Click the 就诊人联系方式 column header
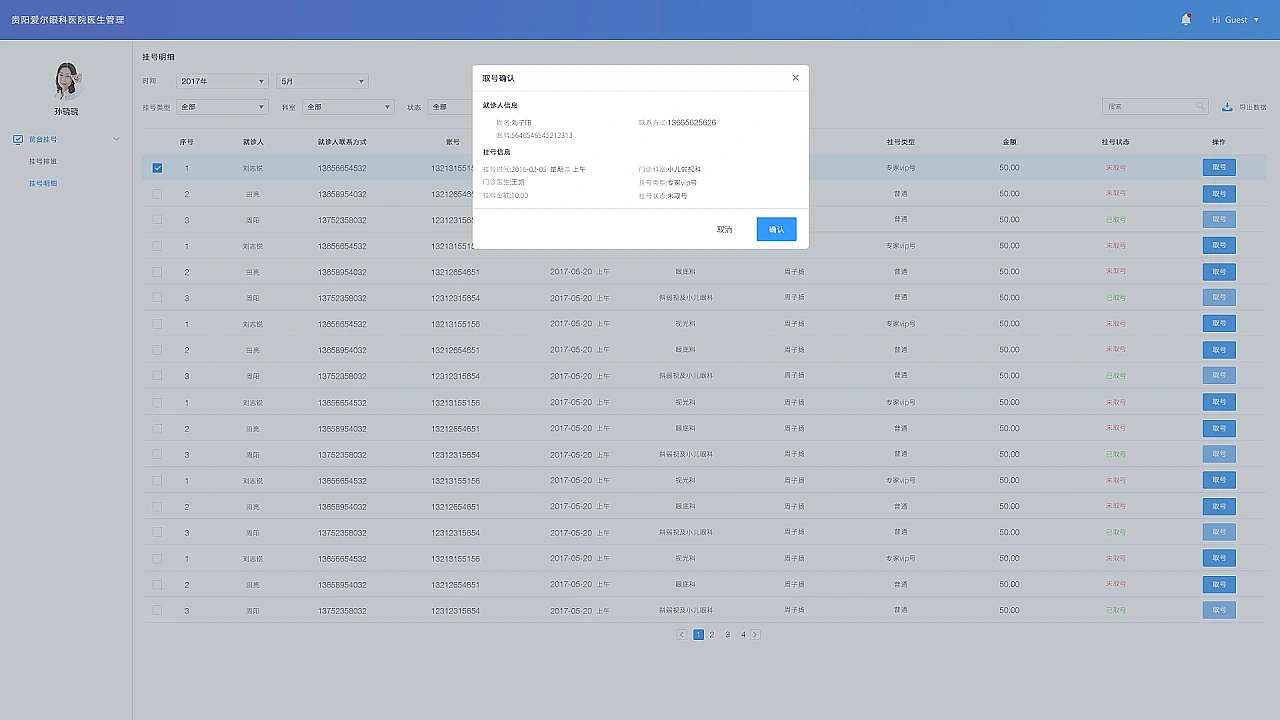 [342, 142]
